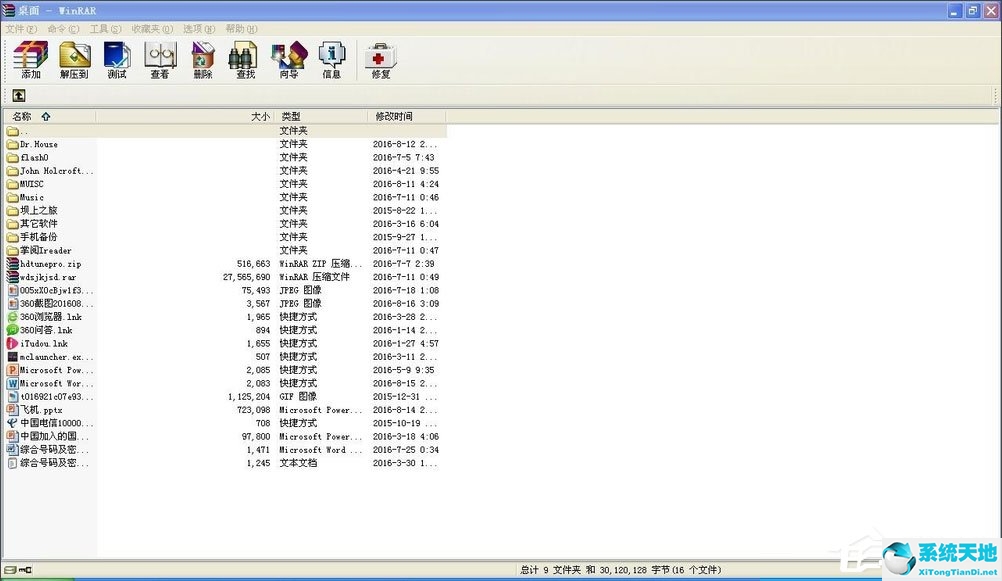
Task: Show archive 信息 (Info) icon
Action: [332, 59]
